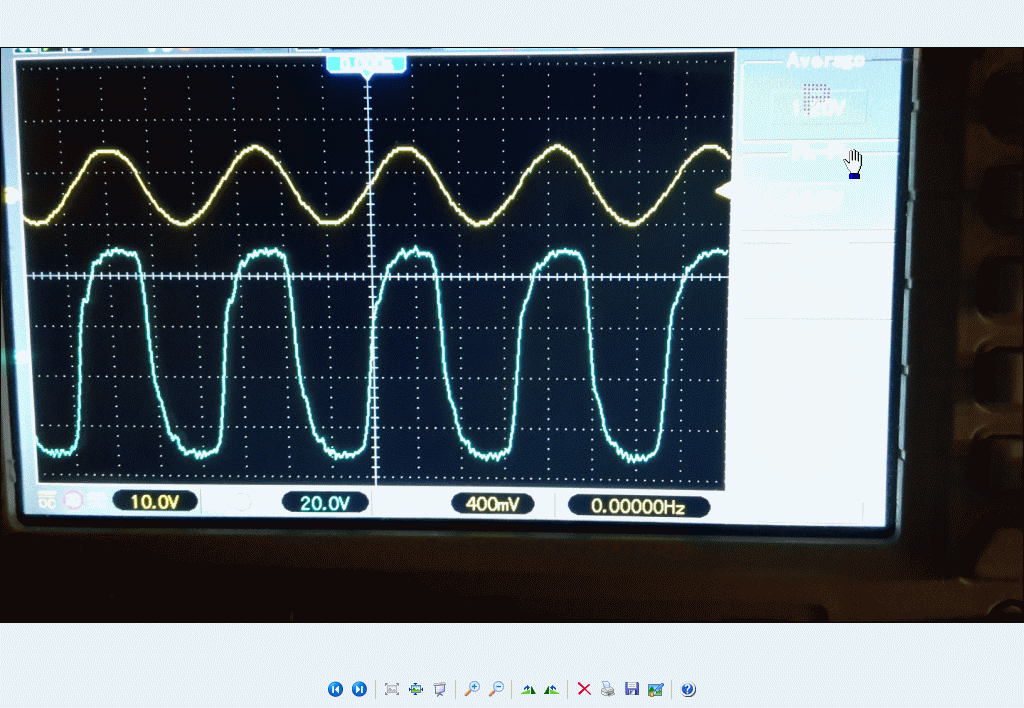Click the 10.0V channel scale label
The height and width of the screenshot is (708, 1024).
(154, 502)
